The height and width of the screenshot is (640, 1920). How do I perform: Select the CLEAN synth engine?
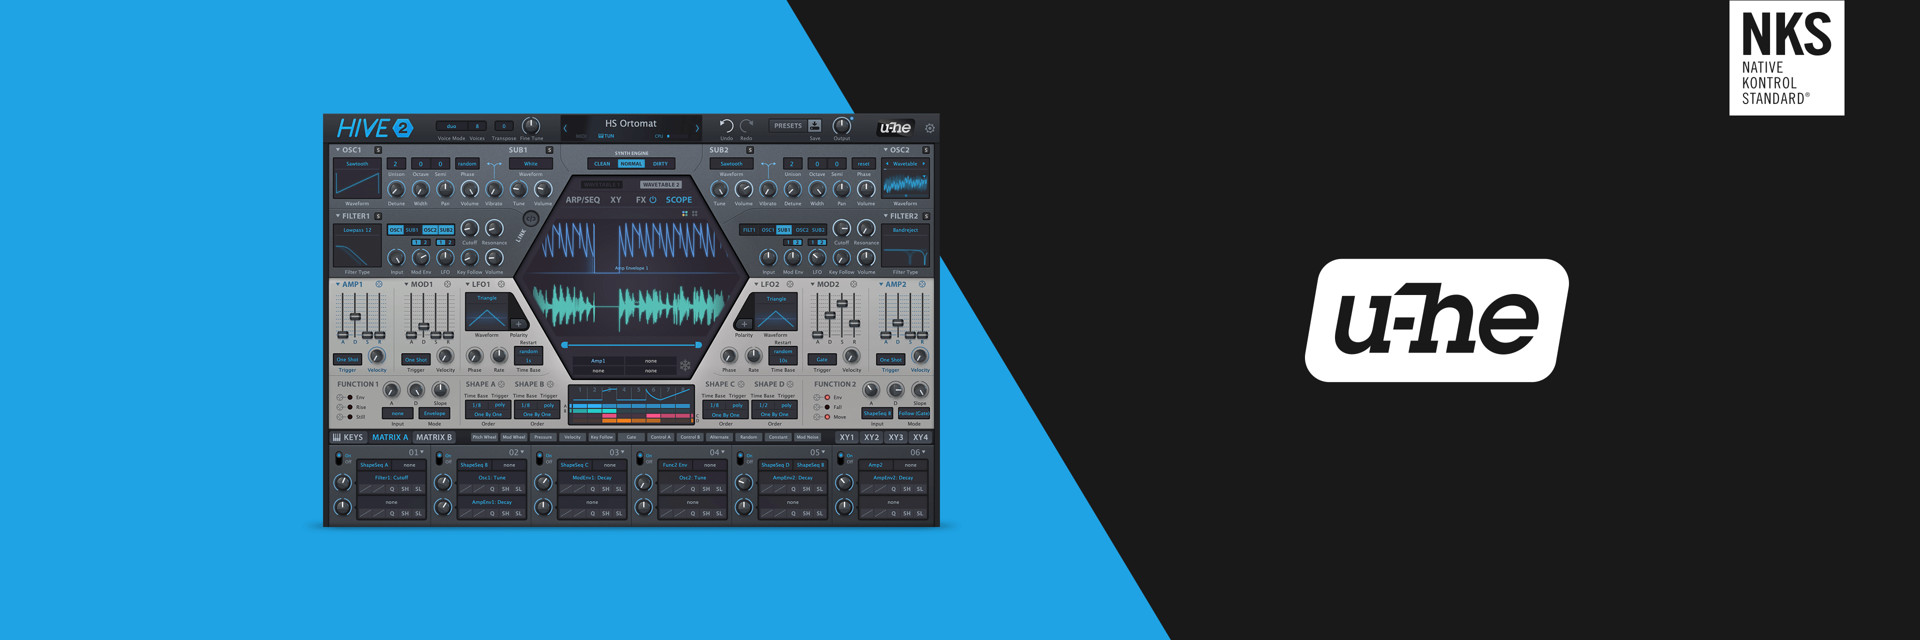602,164
